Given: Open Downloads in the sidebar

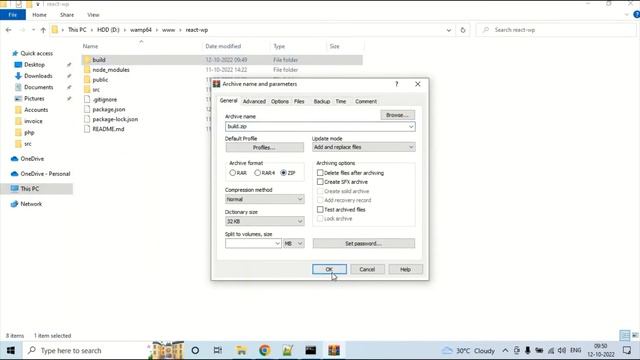Looking at the screenshot, I should click(38, 76).
